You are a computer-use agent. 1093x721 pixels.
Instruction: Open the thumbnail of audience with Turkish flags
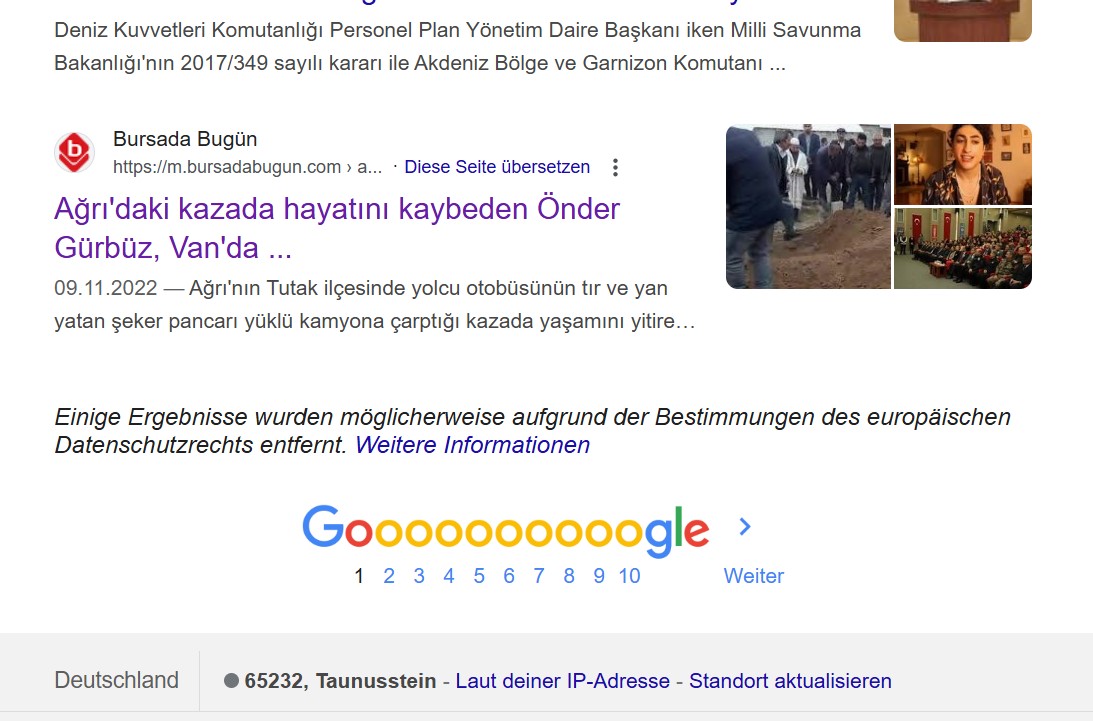(x=963, y=248)
